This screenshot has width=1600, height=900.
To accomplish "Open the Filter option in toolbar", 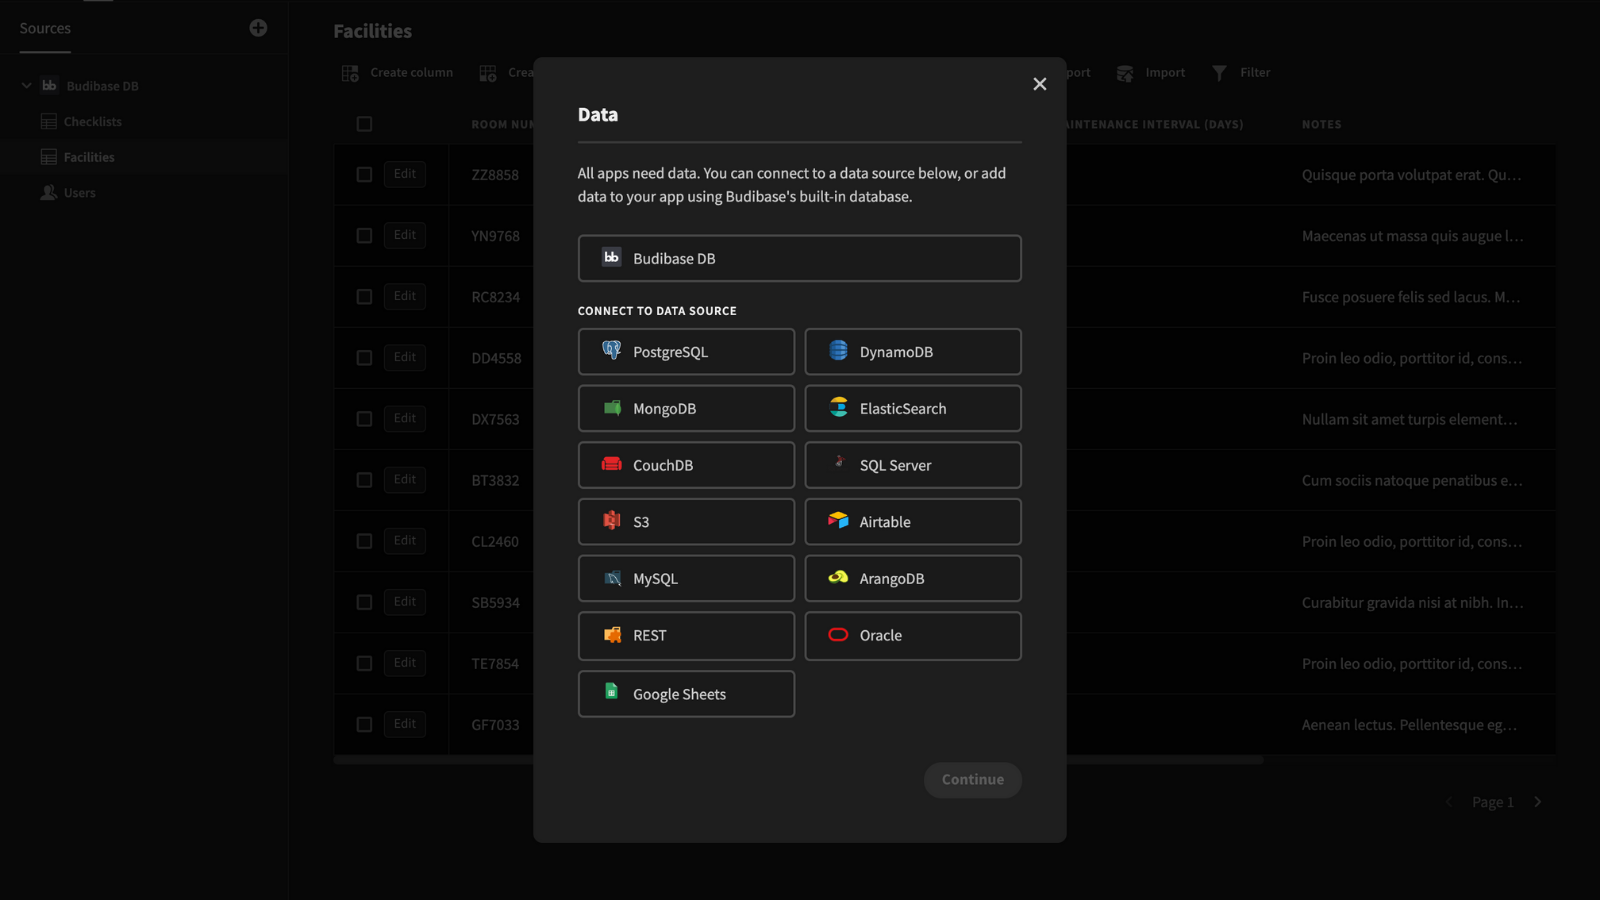I will (1241, 73).
